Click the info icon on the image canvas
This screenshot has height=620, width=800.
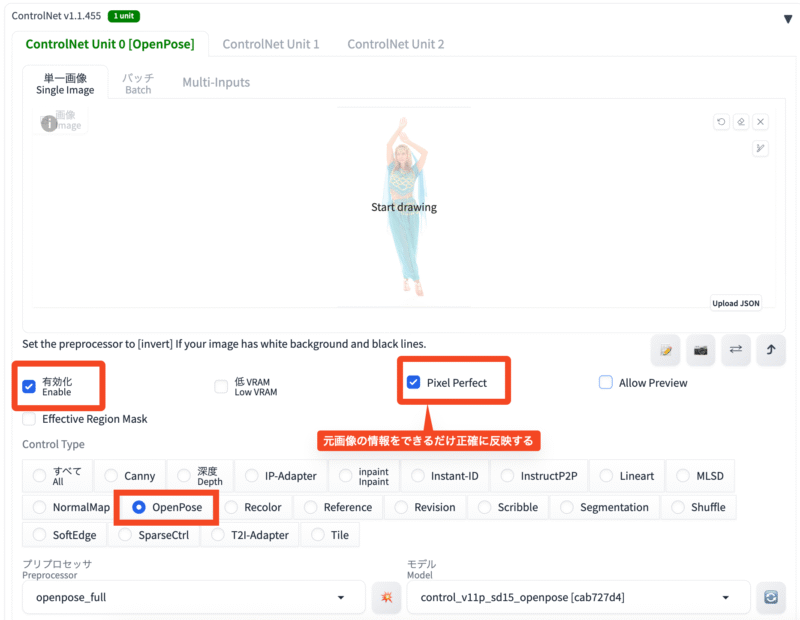[49, 123]
